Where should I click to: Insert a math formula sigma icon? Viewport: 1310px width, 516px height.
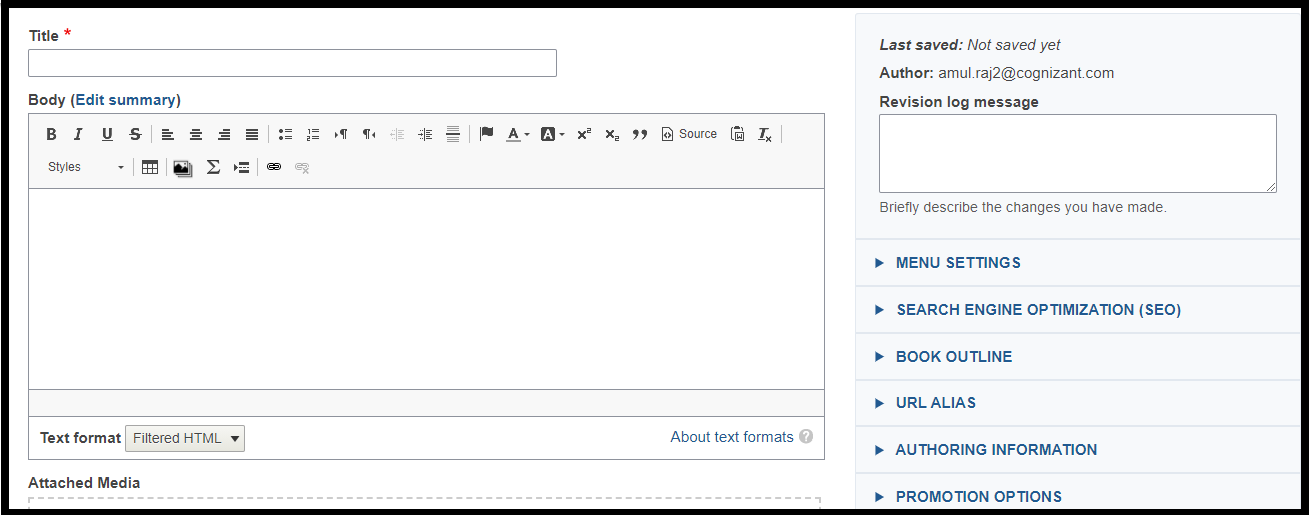coord(213,167)
